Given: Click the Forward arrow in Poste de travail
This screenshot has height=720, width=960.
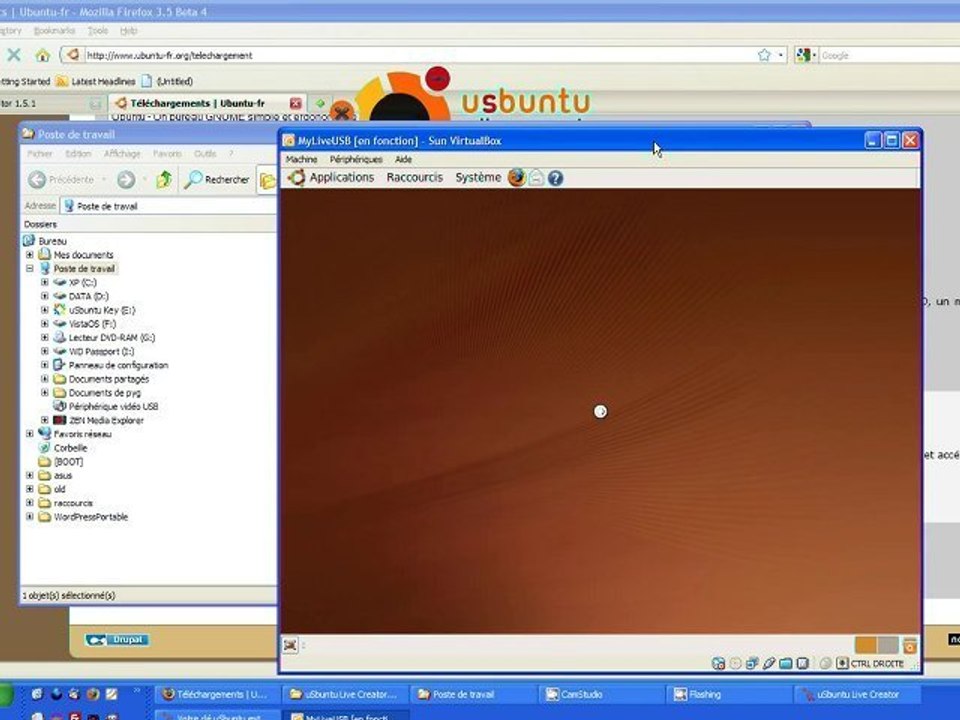Looking at the screenshot, I should (x=126, y=179).
